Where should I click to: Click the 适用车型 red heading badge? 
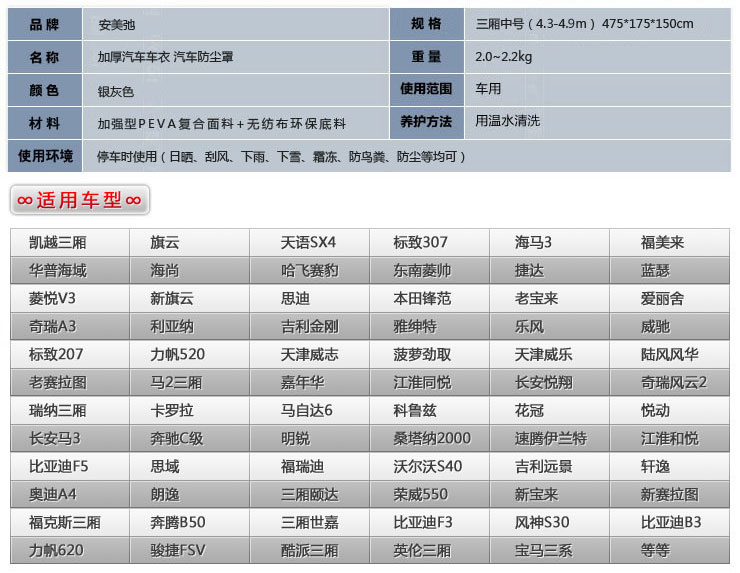point(80,200)
